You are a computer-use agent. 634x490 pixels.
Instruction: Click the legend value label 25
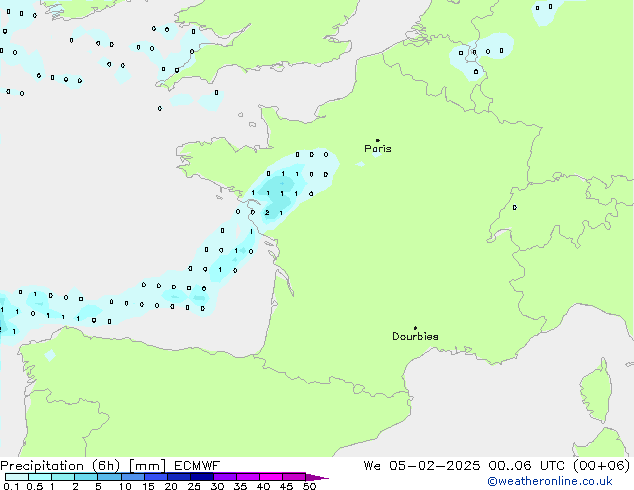click(x=194, y=486)
